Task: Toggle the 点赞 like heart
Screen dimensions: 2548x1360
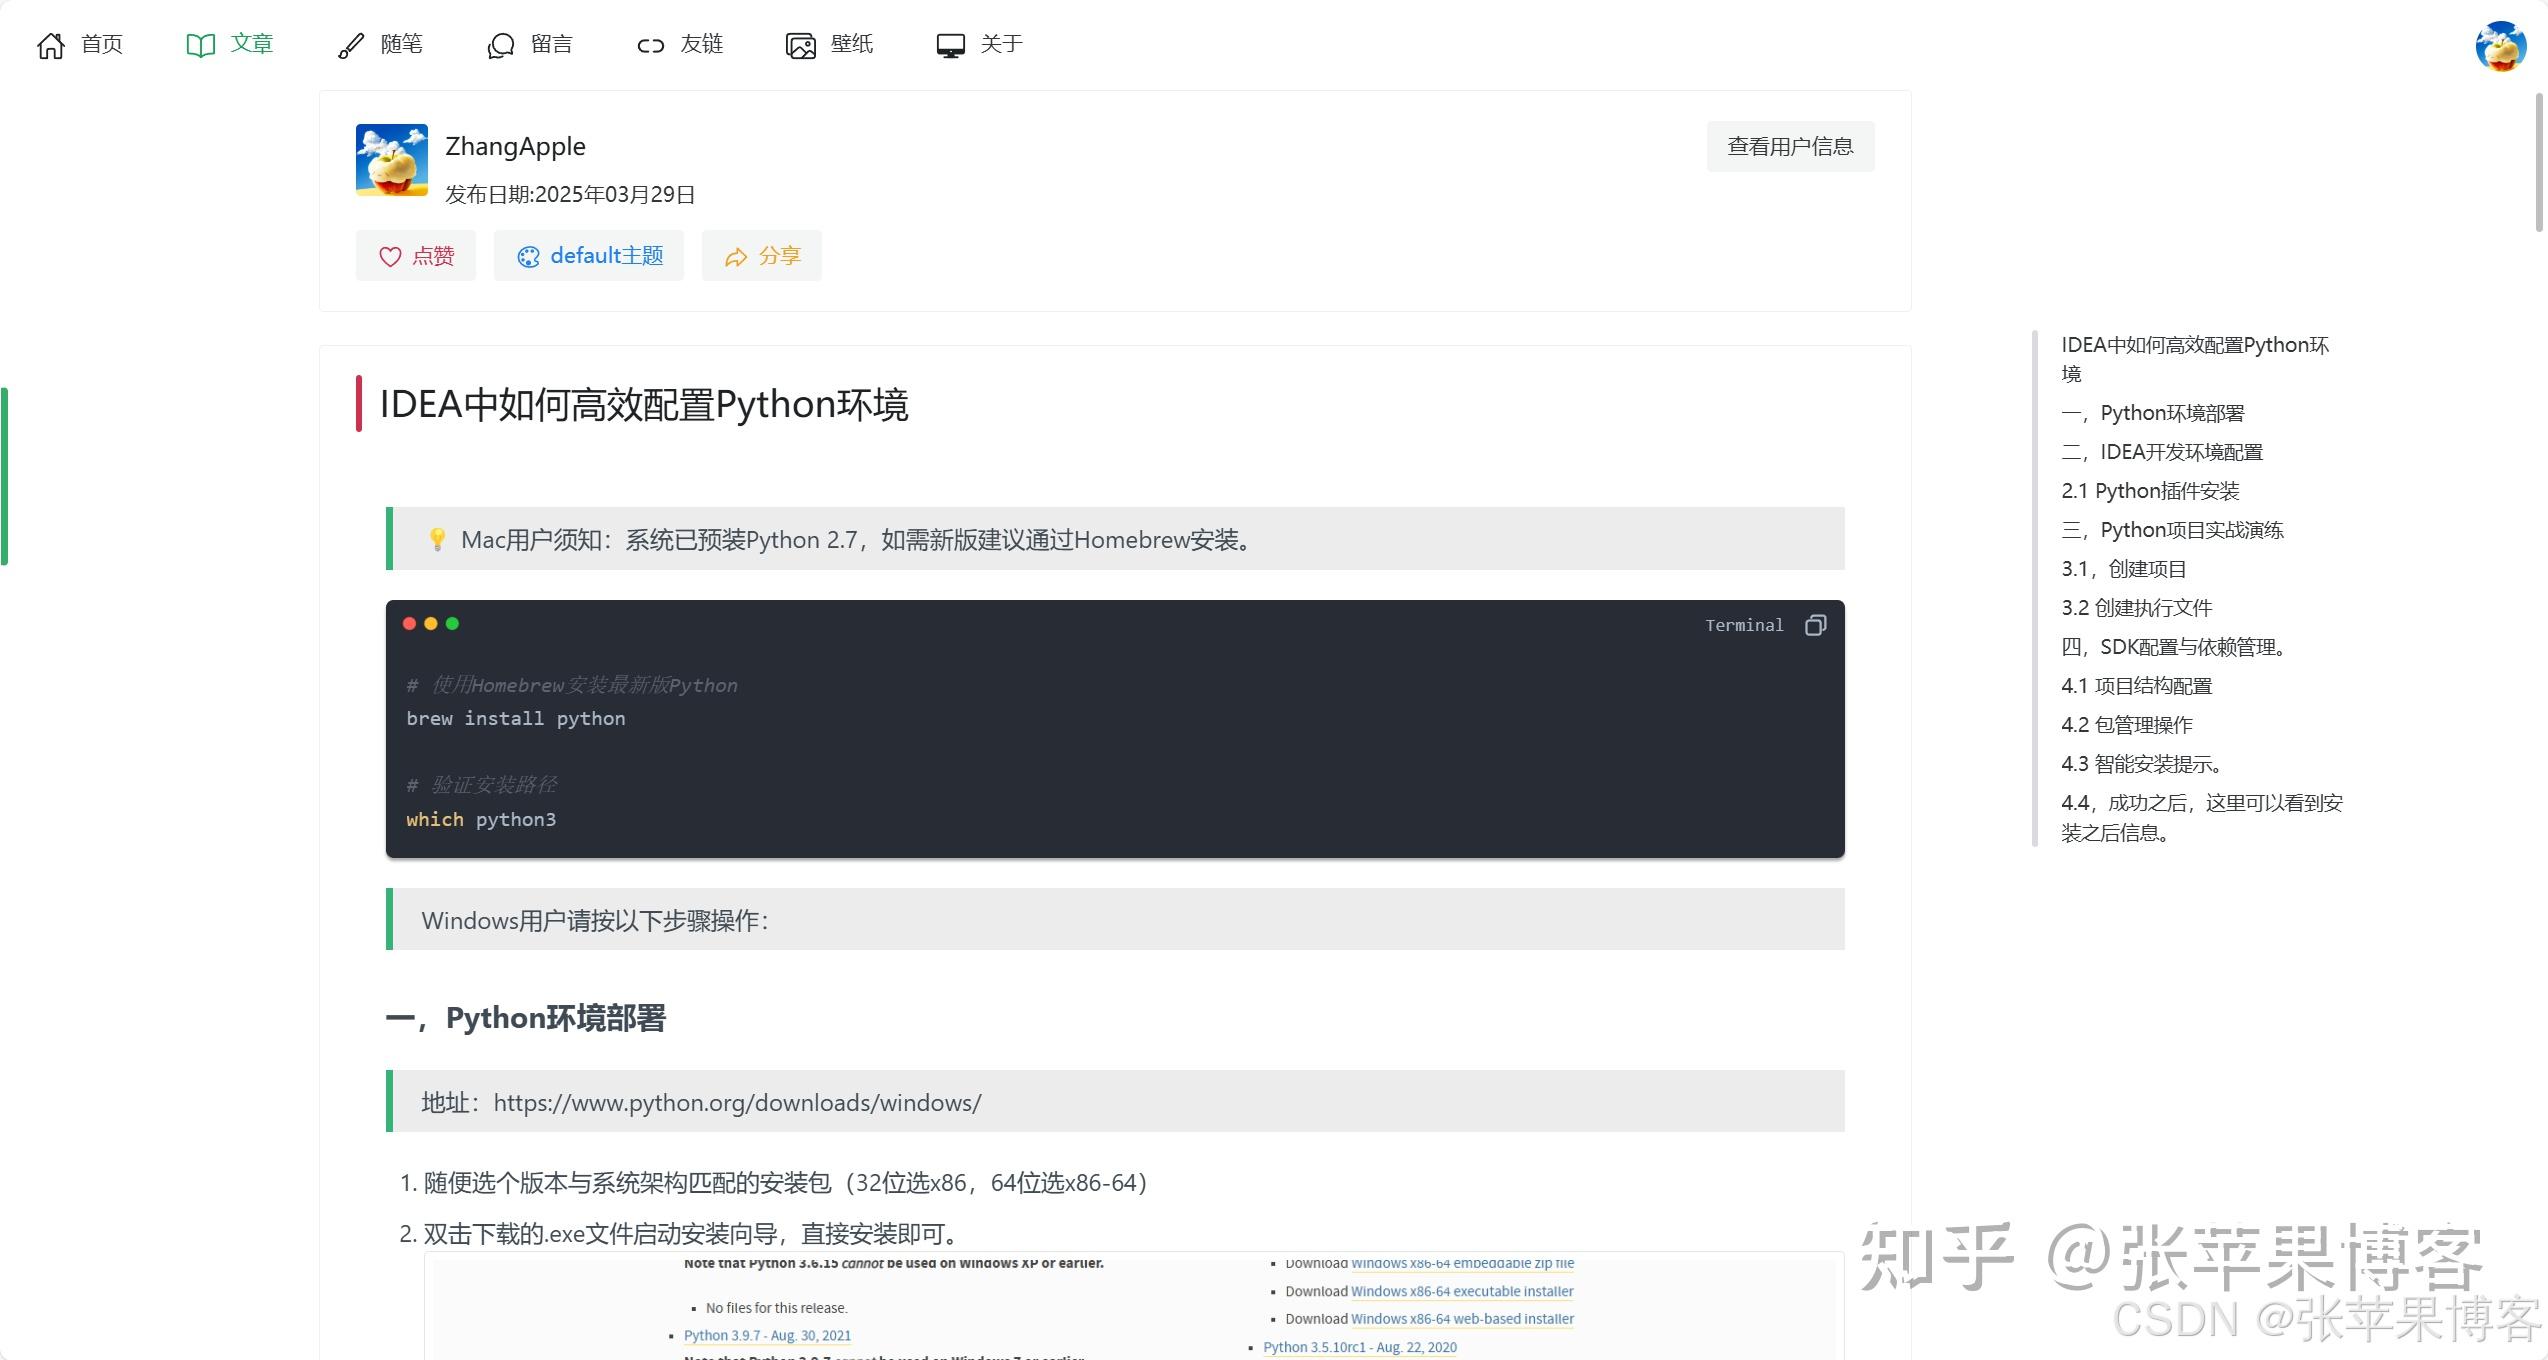Action: pyautogui.click(x=390, y=256)
